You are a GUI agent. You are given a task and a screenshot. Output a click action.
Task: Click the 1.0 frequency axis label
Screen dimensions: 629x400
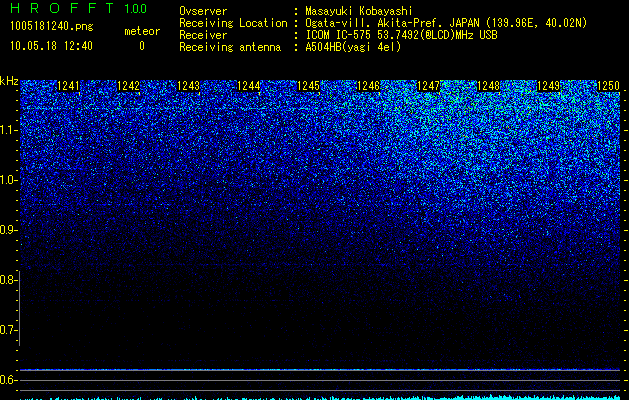click(7, 180)
